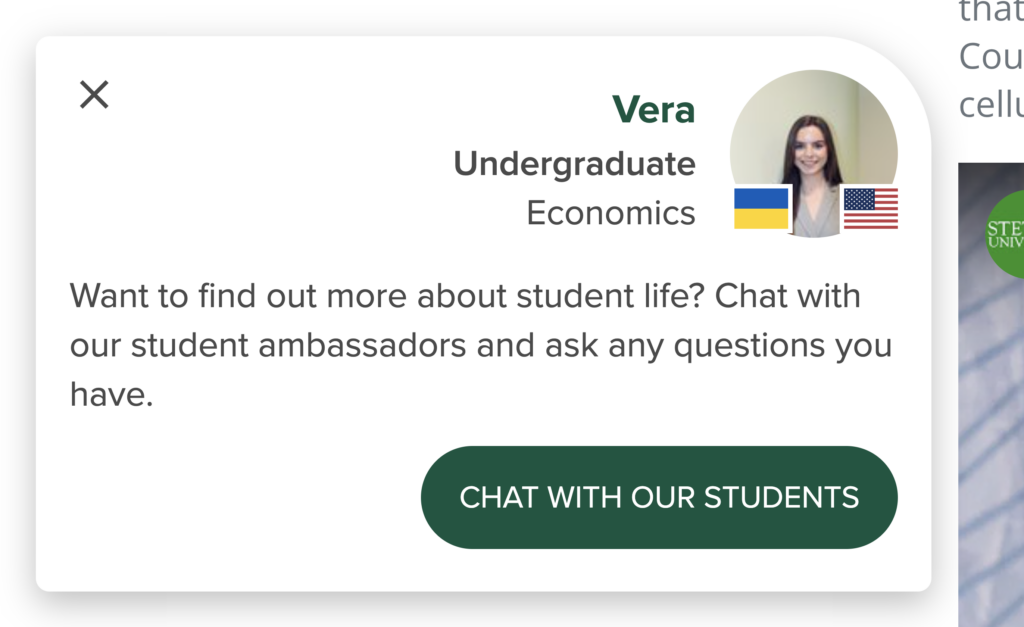This screenshot has width=1024, height=627.
Task: Click the words 'our student ambassadors'
Action: [x=268, y=345]
